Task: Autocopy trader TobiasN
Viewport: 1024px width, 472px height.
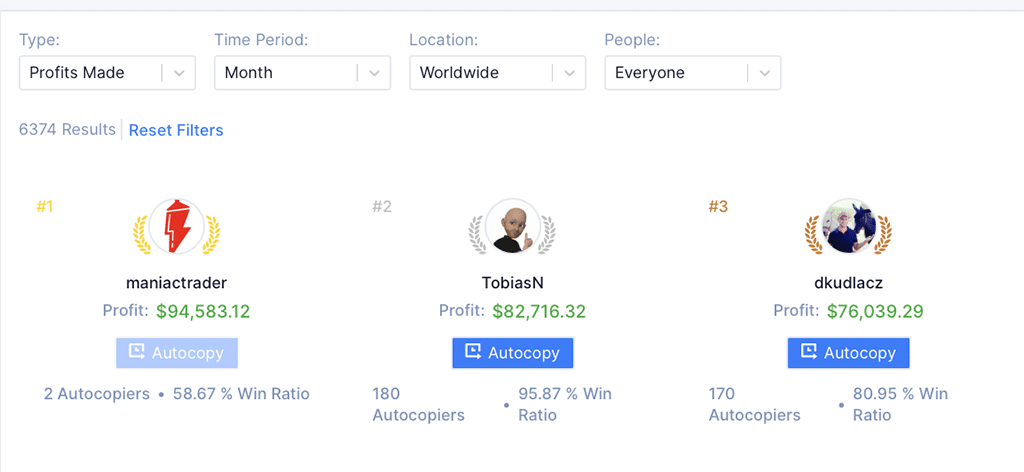Action: (x=513, y=353)
